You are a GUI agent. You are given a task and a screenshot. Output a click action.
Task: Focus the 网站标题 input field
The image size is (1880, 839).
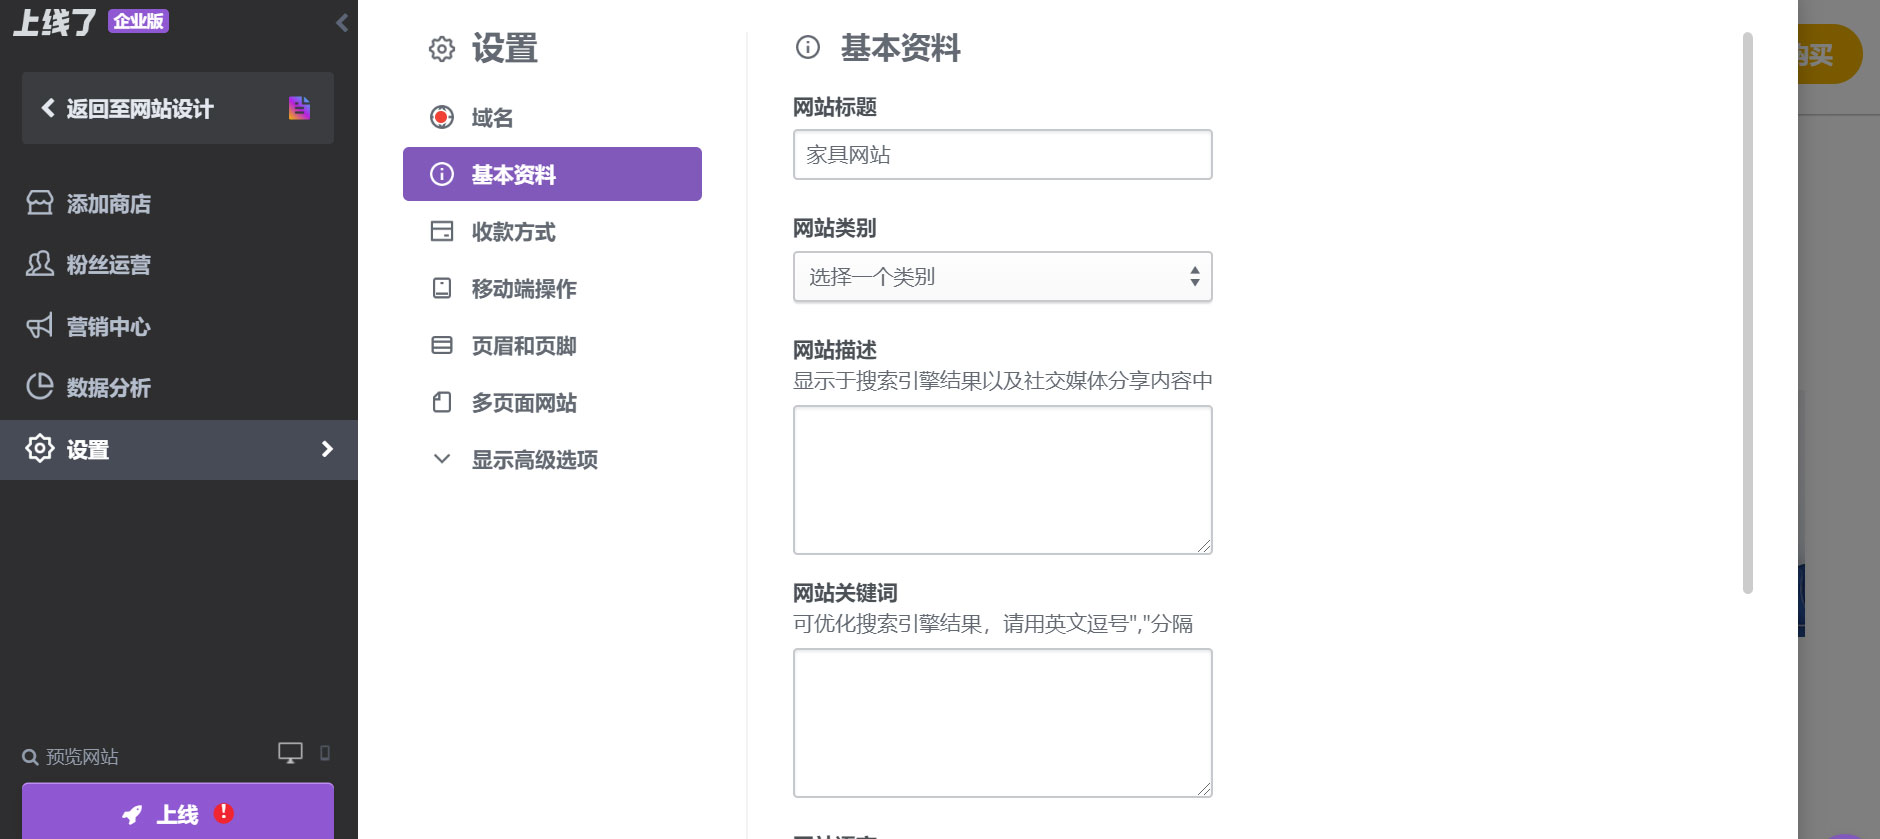point(1003,155)
